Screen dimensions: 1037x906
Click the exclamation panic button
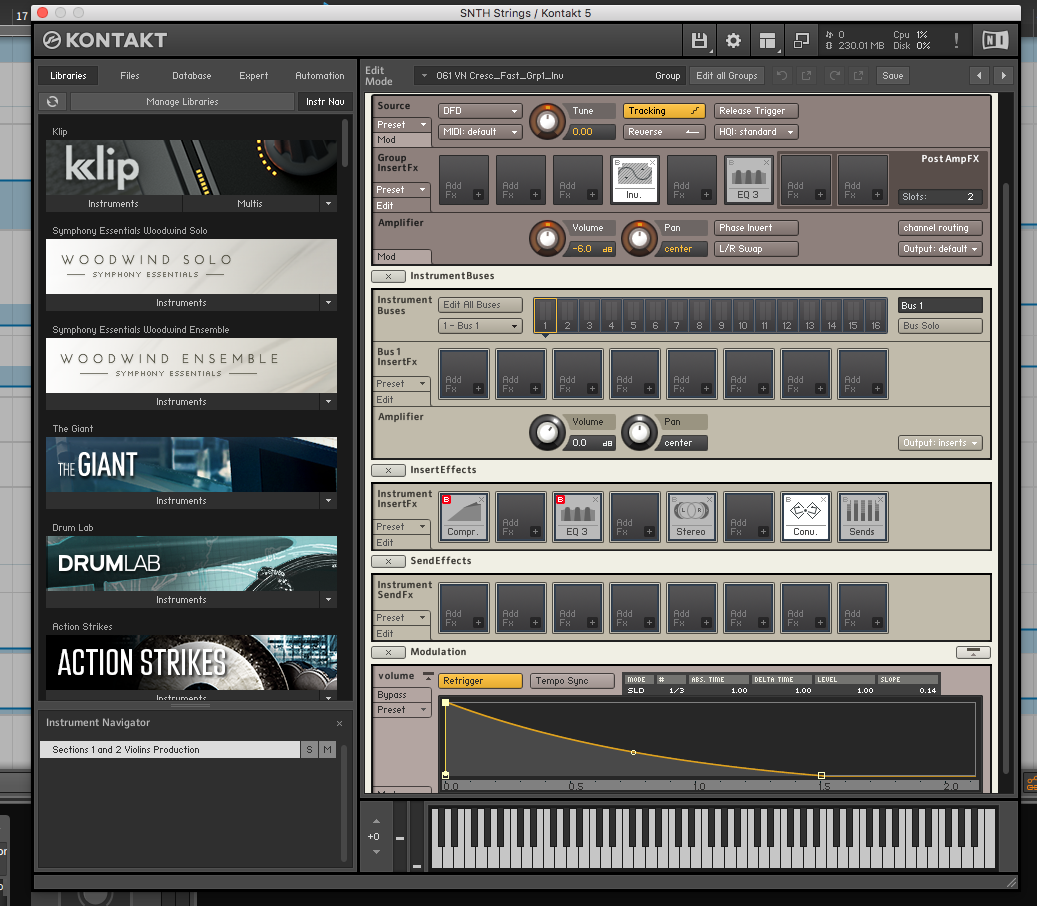click(x=956, y=41)
